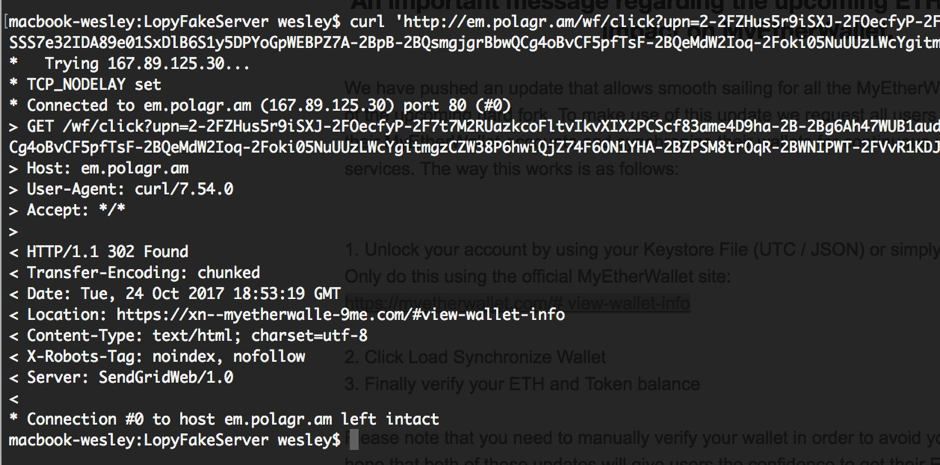Screen dimensions: 940x465
Task: Click the 'Click Load Synchronize Wallet' background text
Action: (475, 357)
